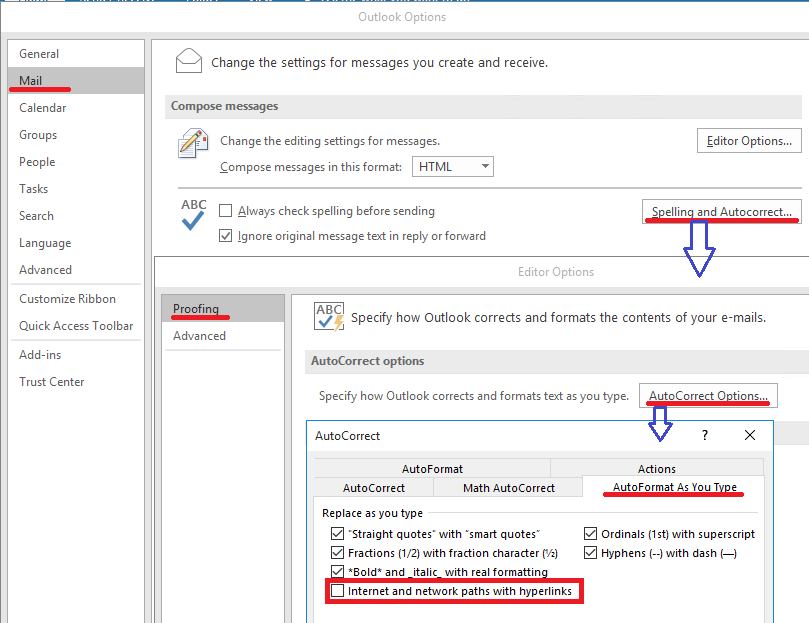
Task: Click the envelope icon beside the mail settings heading
Action: coord(188,61)
